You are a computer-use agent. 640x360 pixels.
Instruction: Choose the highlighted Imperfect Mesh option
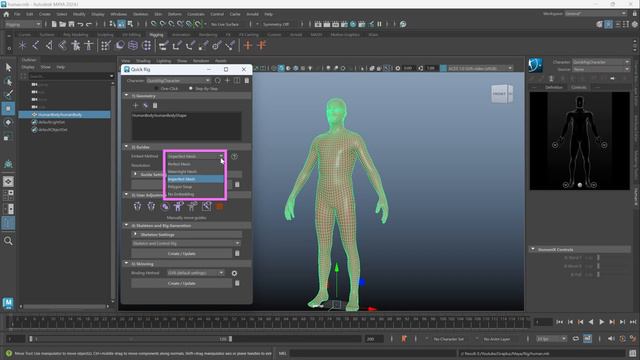(x=196, y=179)
